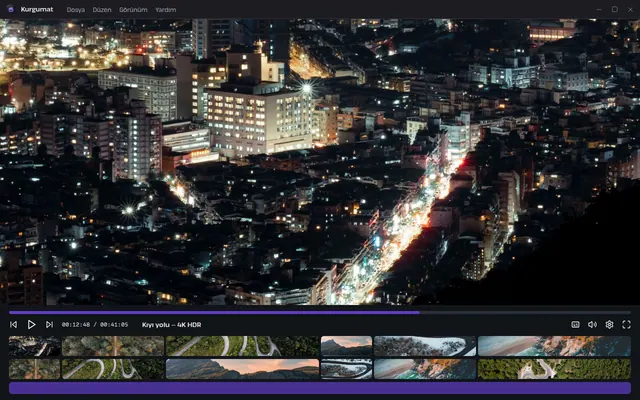Seek by clicking the purple progress bar

pyautogui.click(x=320, y=313)
